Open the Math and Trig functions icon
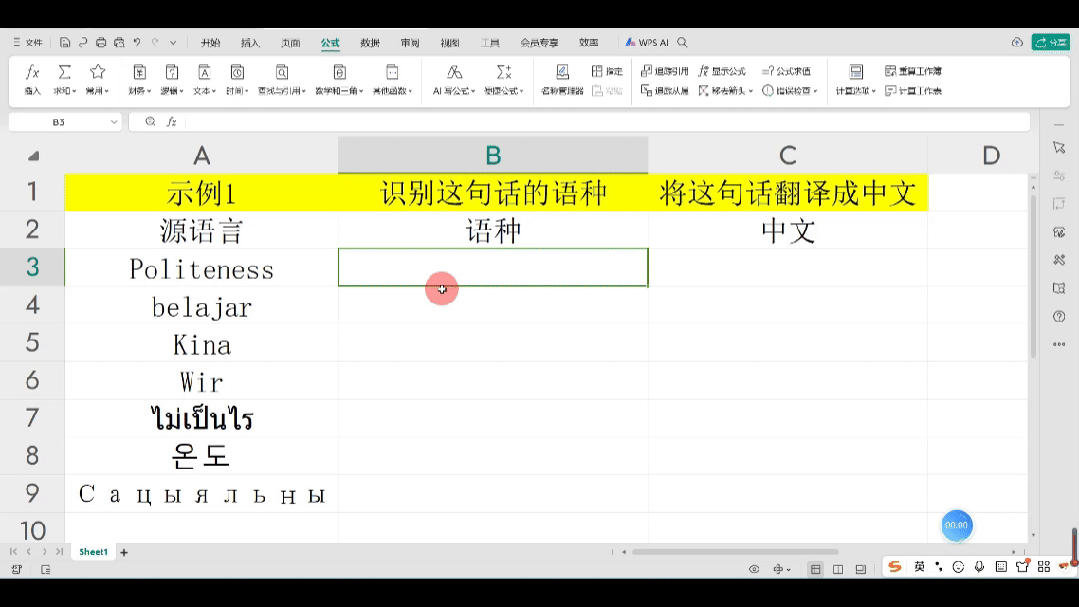 click(x=339, y=72)
